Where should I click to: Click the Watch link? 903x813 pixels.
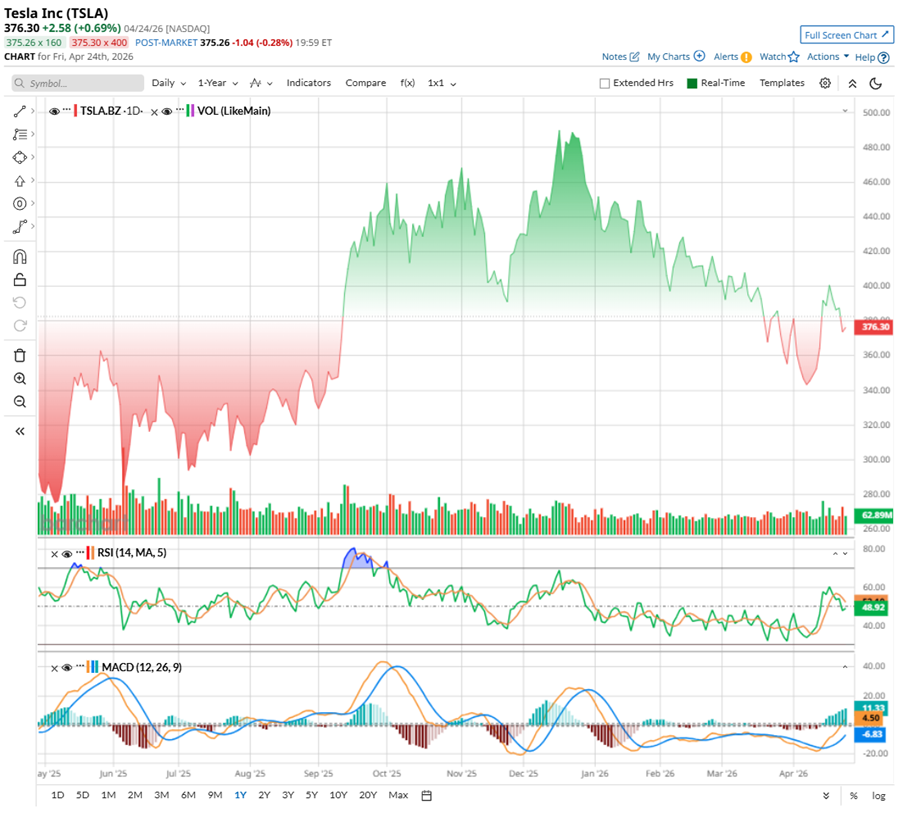click(772, 56)
